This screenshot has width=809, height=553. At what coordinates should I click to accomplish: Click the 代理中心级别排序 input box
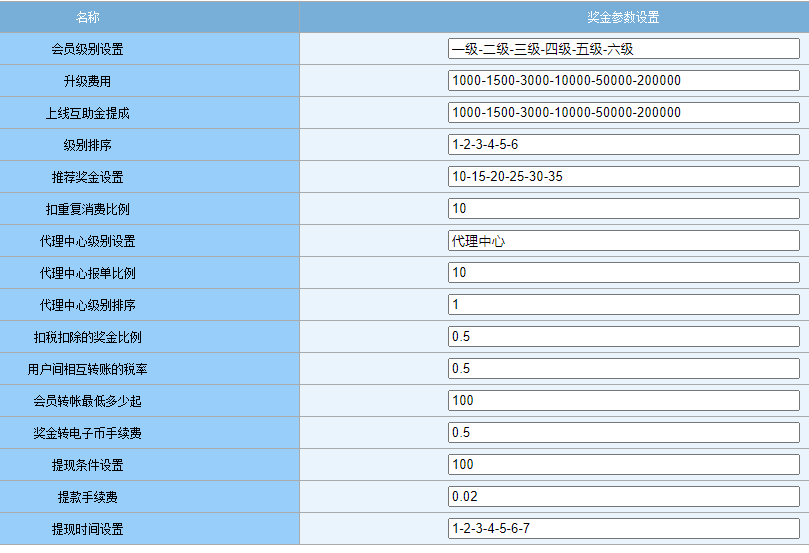[x=624, y=305]
